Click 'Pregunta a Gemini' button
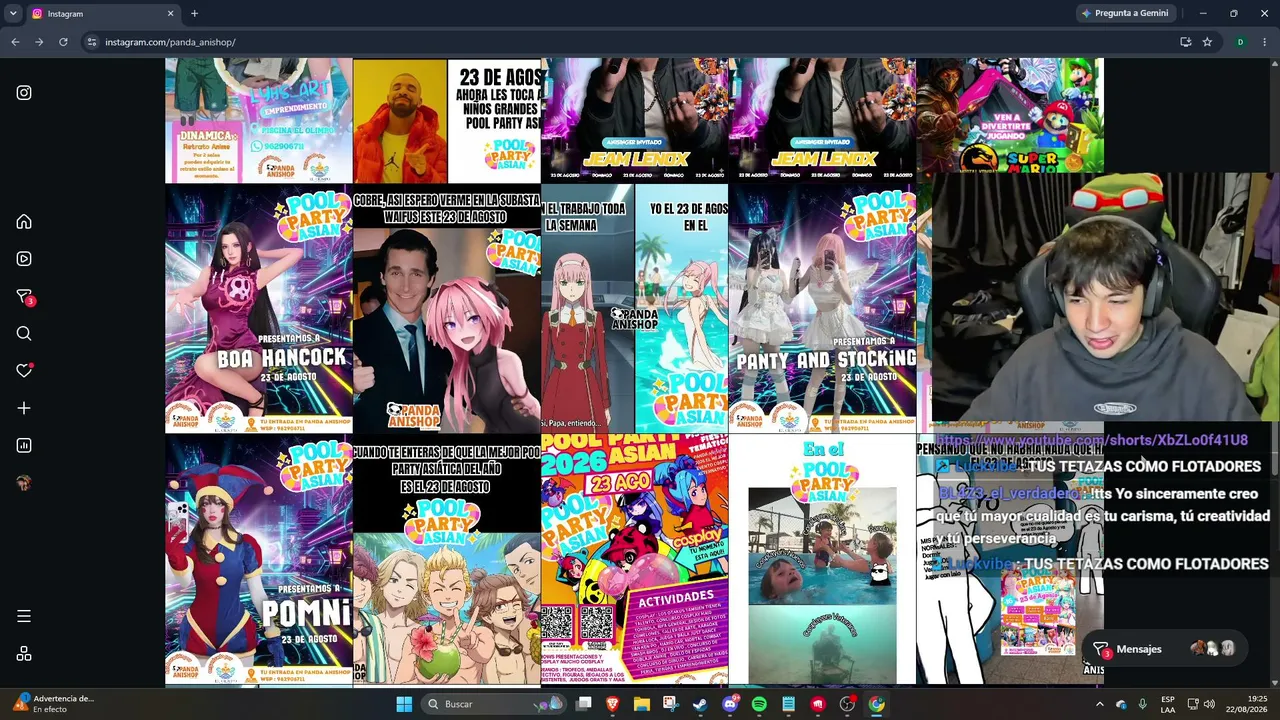Image resolution: width=1280 pixels, height=720 pixels. coord(1124,13)
